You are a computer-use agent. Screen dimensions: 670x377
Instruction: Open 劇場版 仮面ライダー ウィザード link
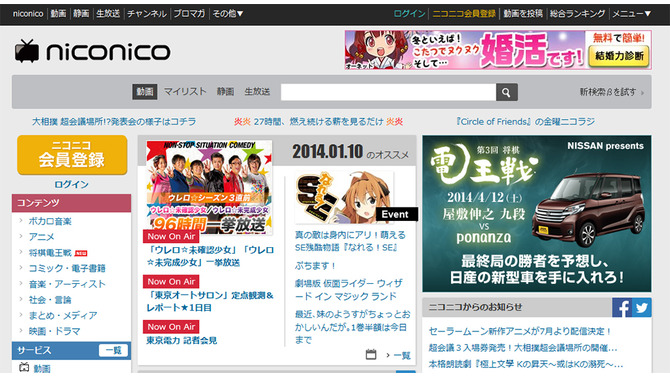pos(348,290)
